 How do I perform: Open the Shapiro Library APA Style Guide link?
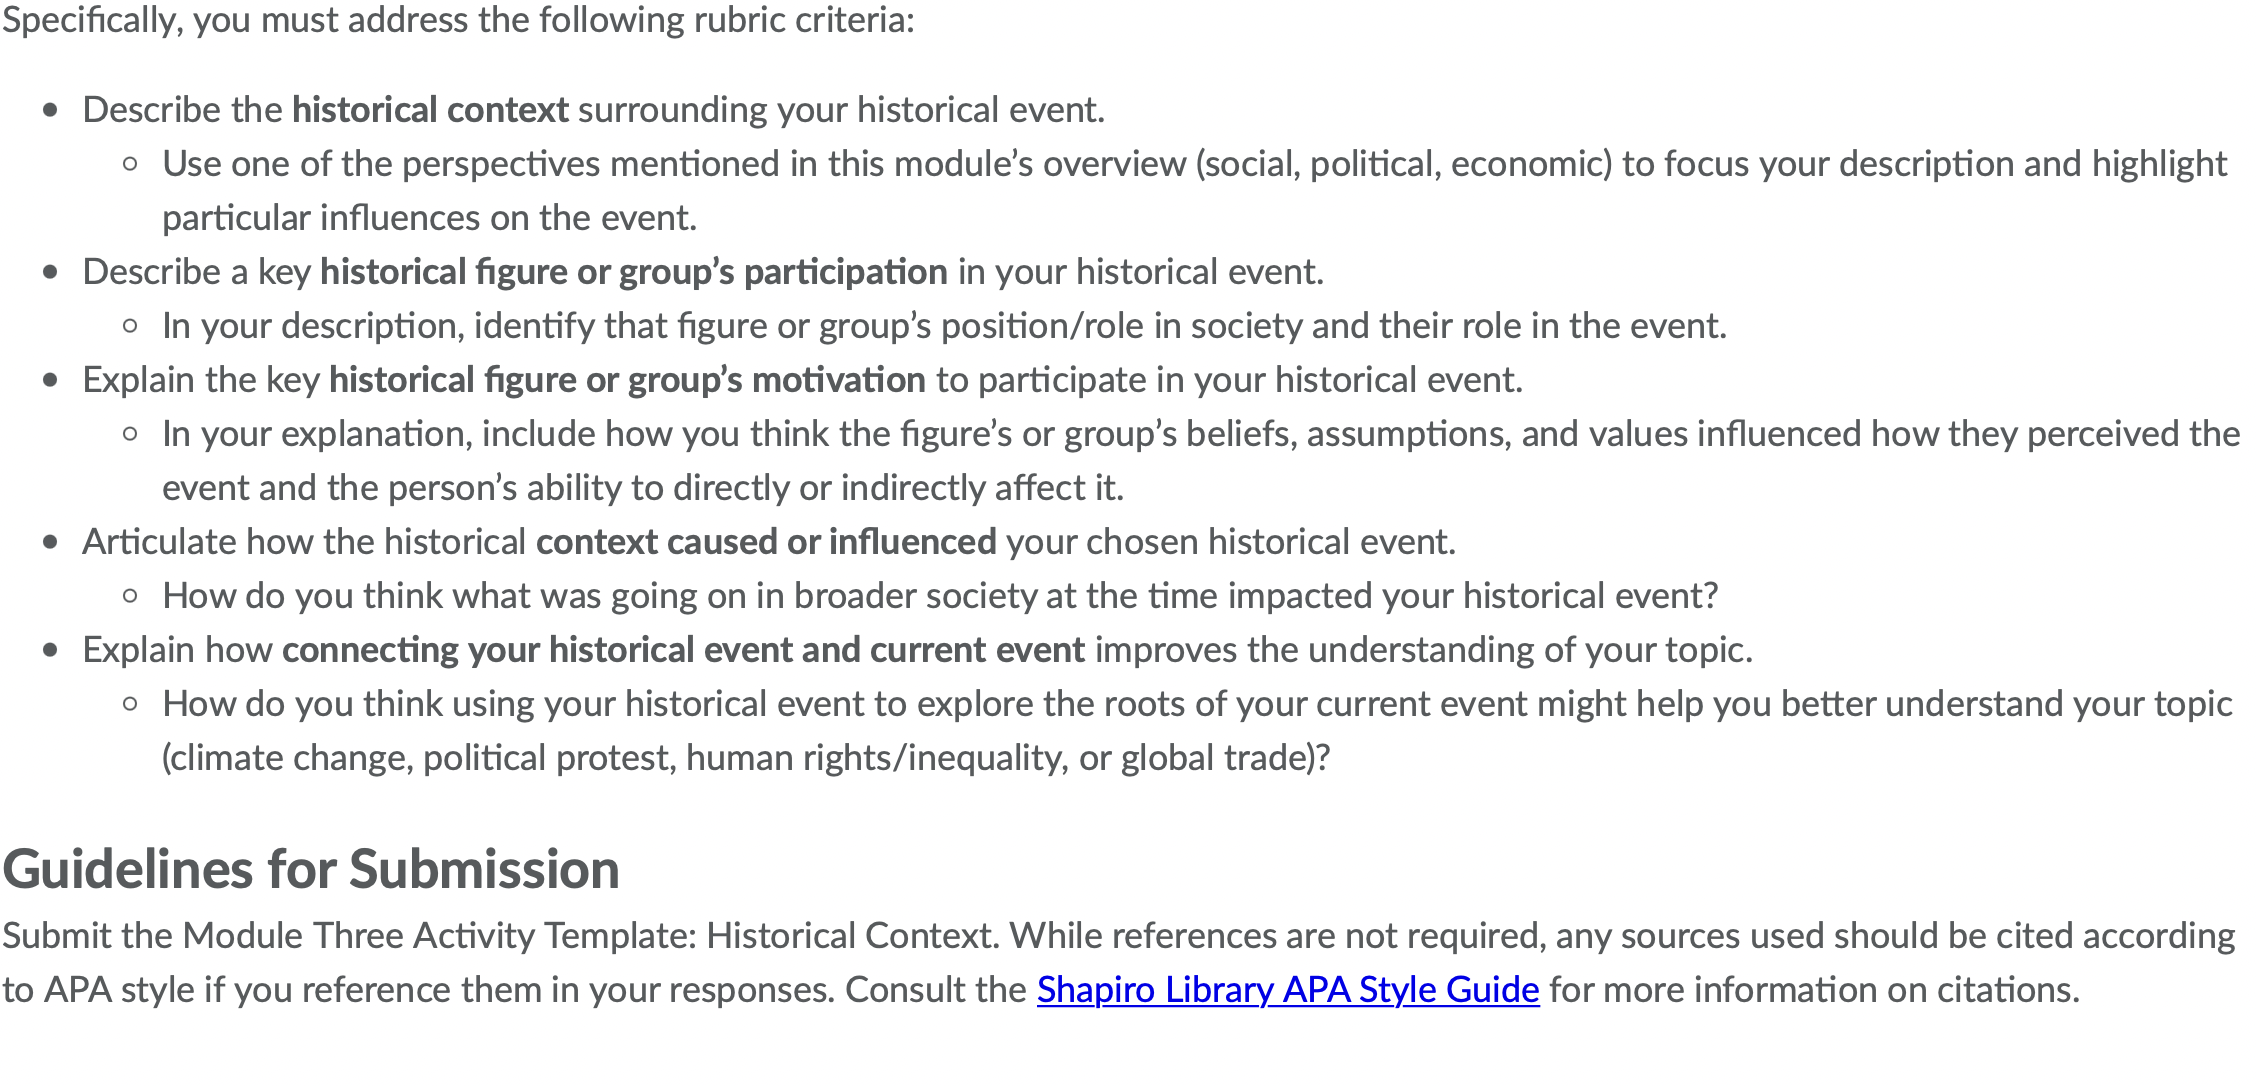1288,989
